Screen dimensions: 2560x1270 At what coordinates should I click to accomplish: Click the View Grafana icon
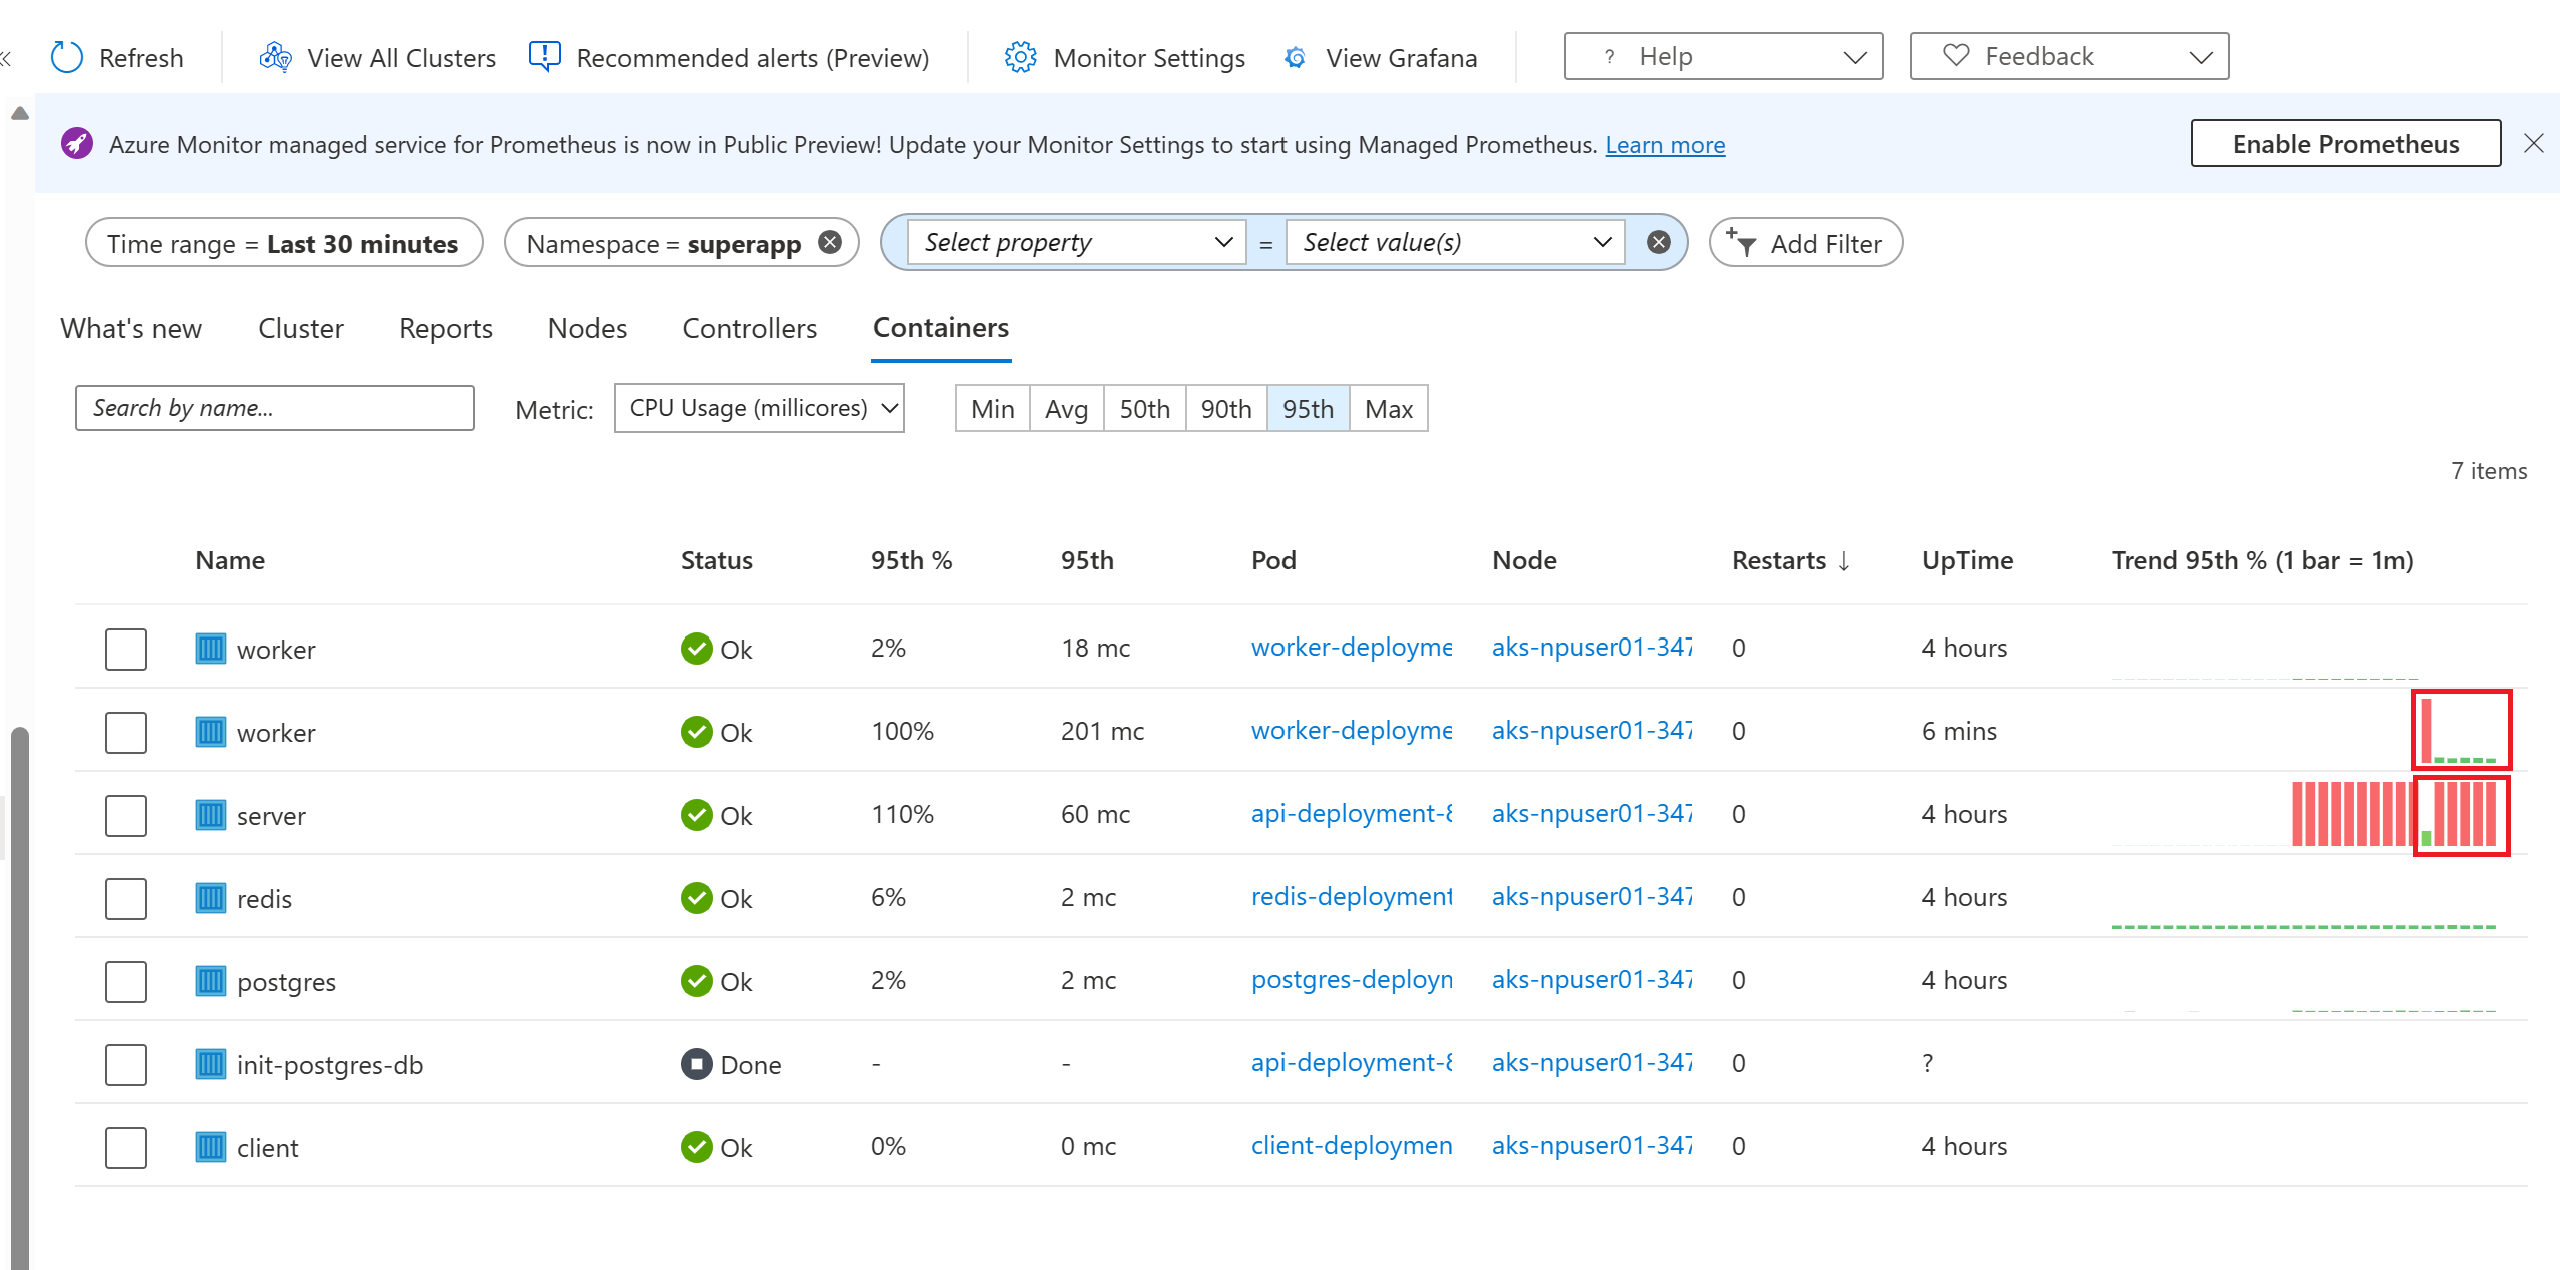pyautogui.click(x=1296, y=57)
